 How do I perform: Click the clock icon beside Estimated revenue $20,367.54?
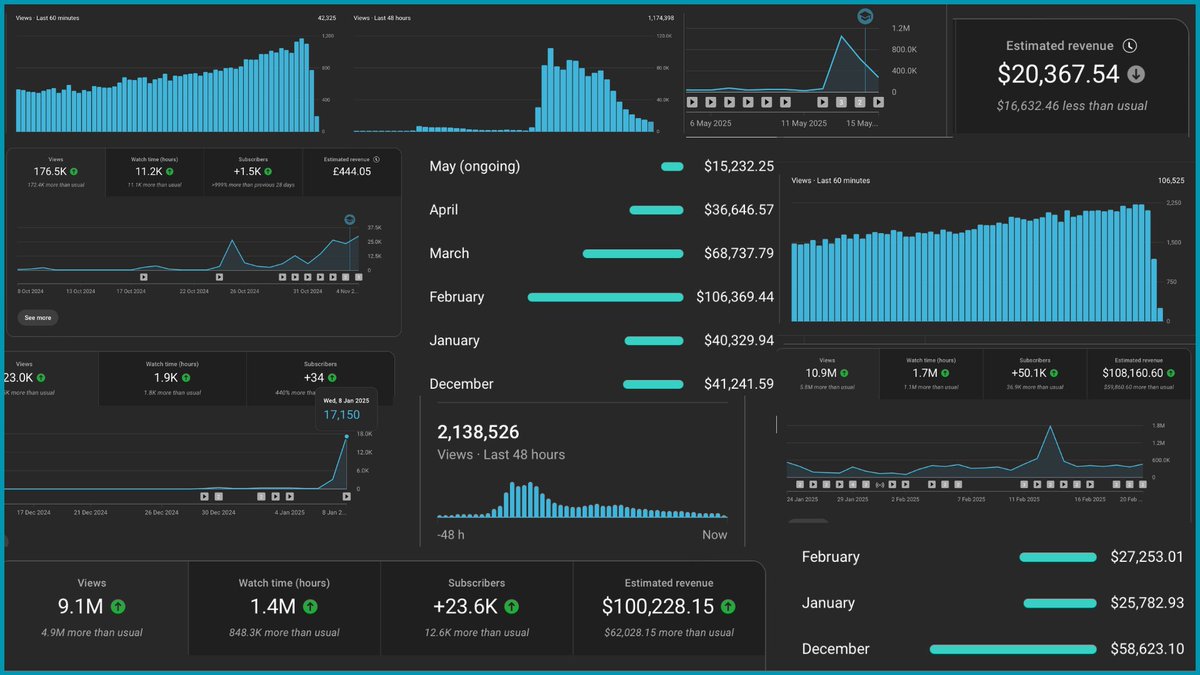pyautogui.click(x=1129, y=46)
